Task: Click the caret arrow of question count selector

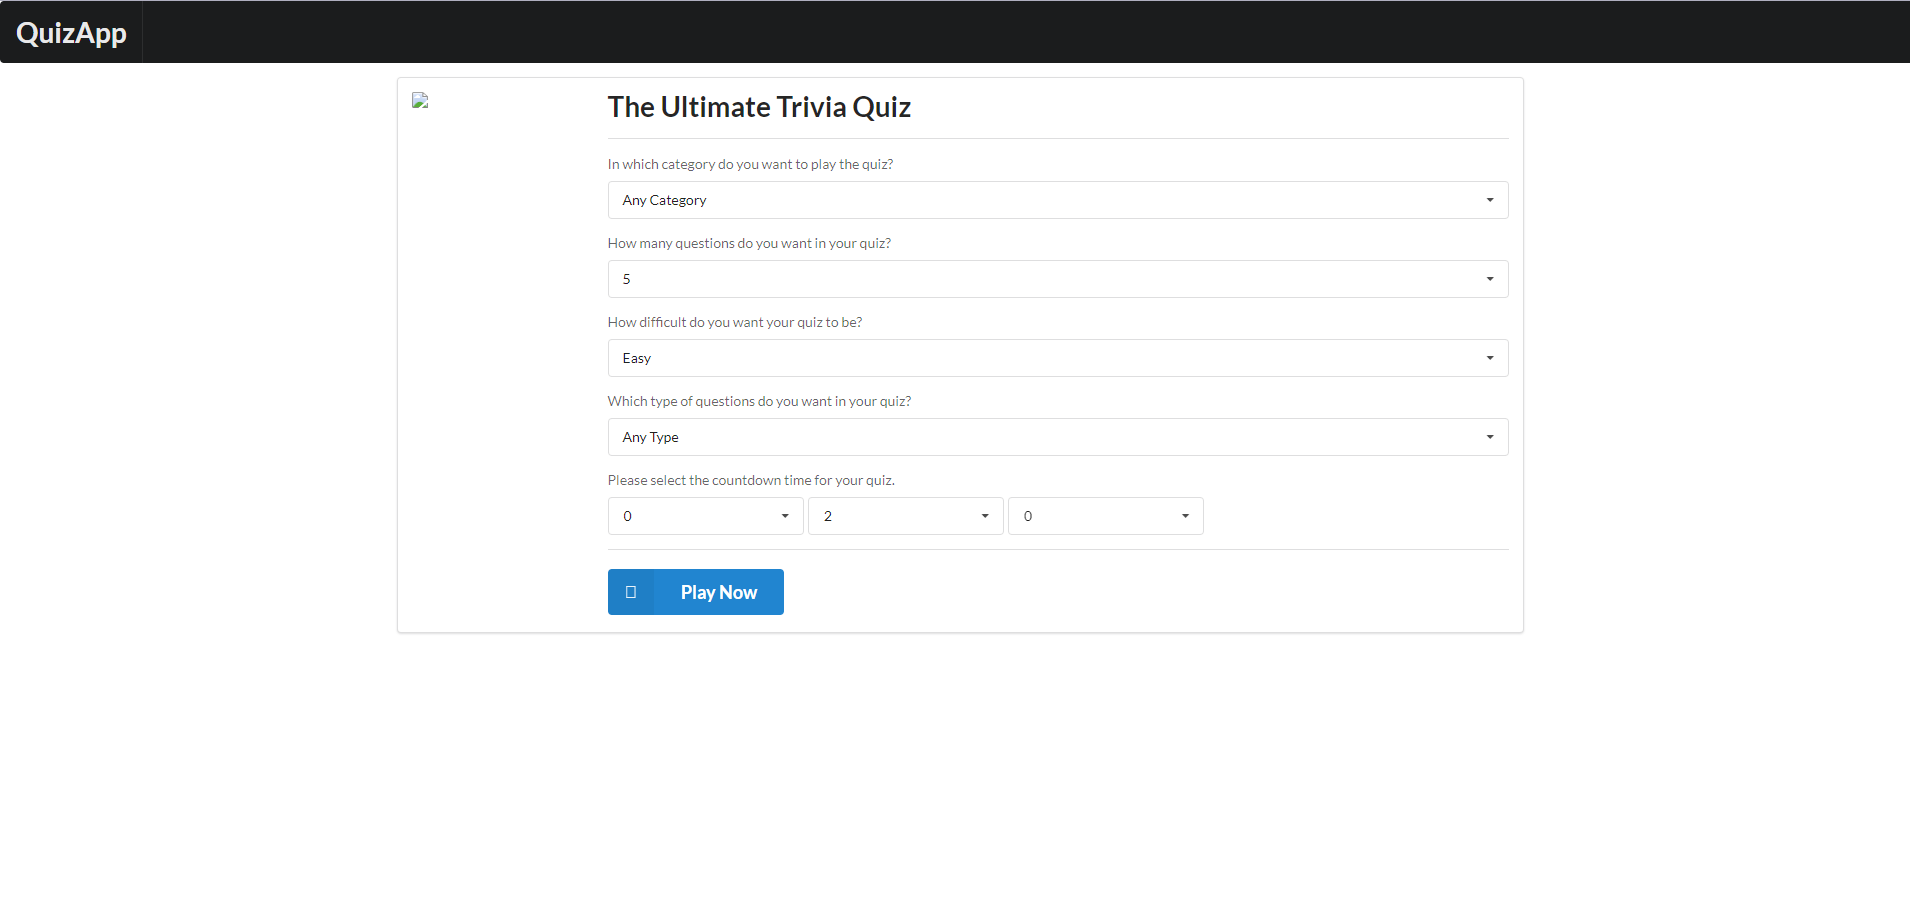Action: 1490,279
